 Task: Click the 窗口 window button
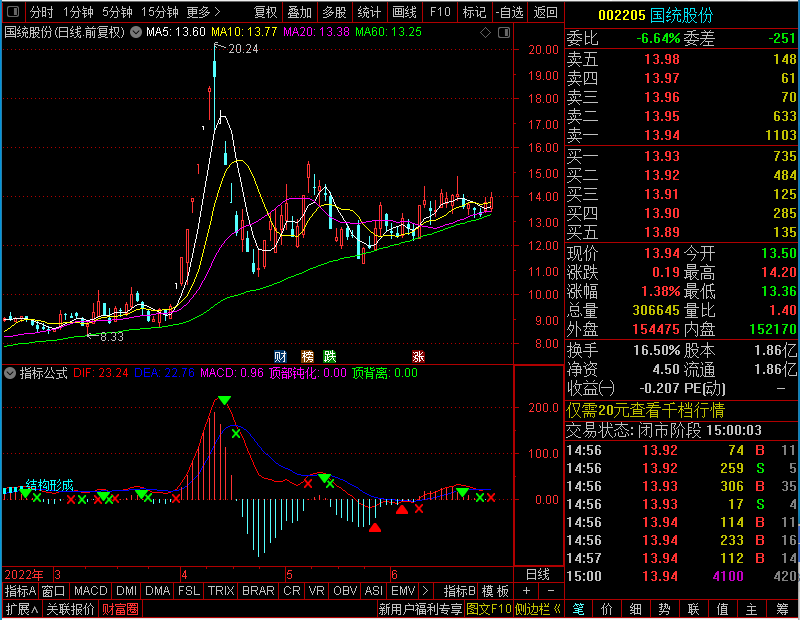(54, 591)
